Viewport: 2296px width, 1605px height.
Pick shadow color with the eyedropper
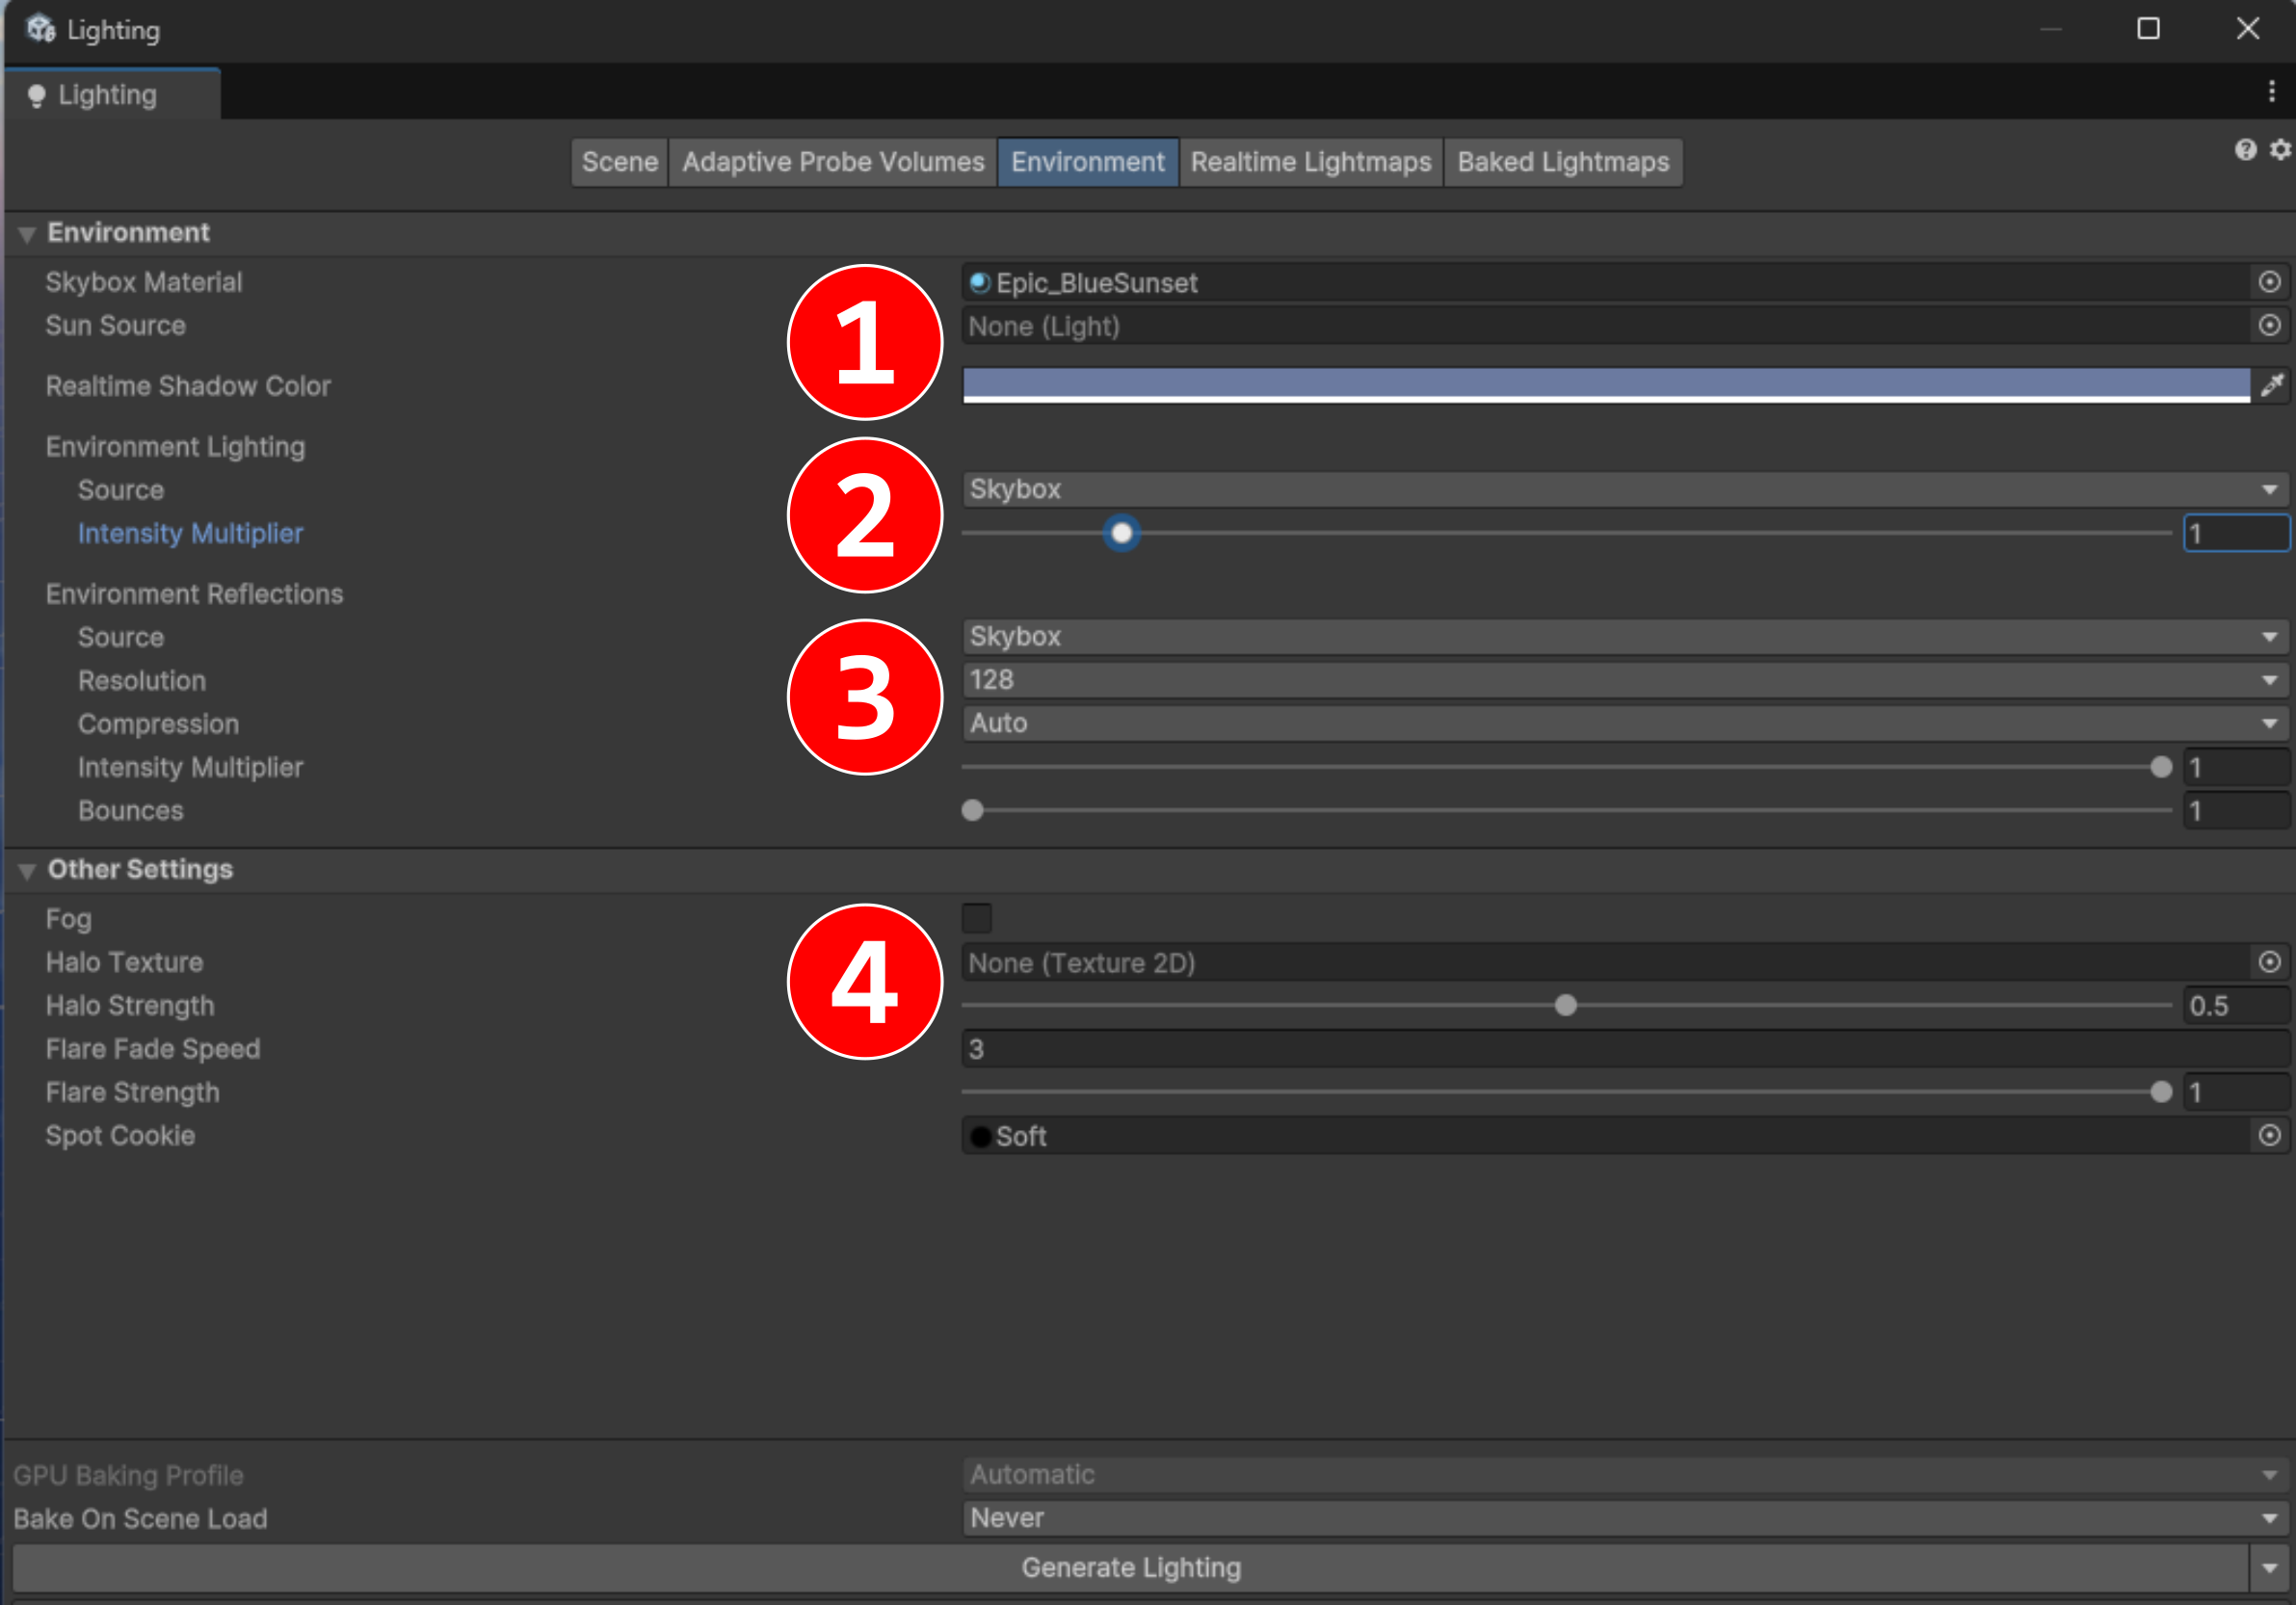2272,385
